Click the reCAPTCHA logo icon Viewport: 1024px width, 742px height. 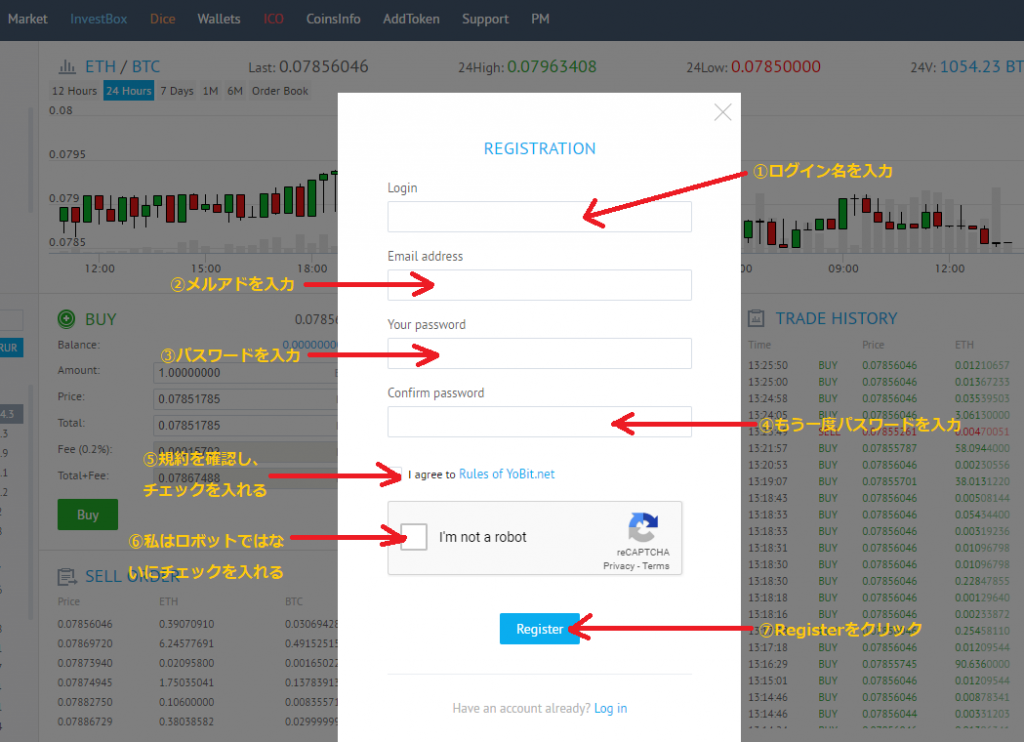(x=643, y=527)
